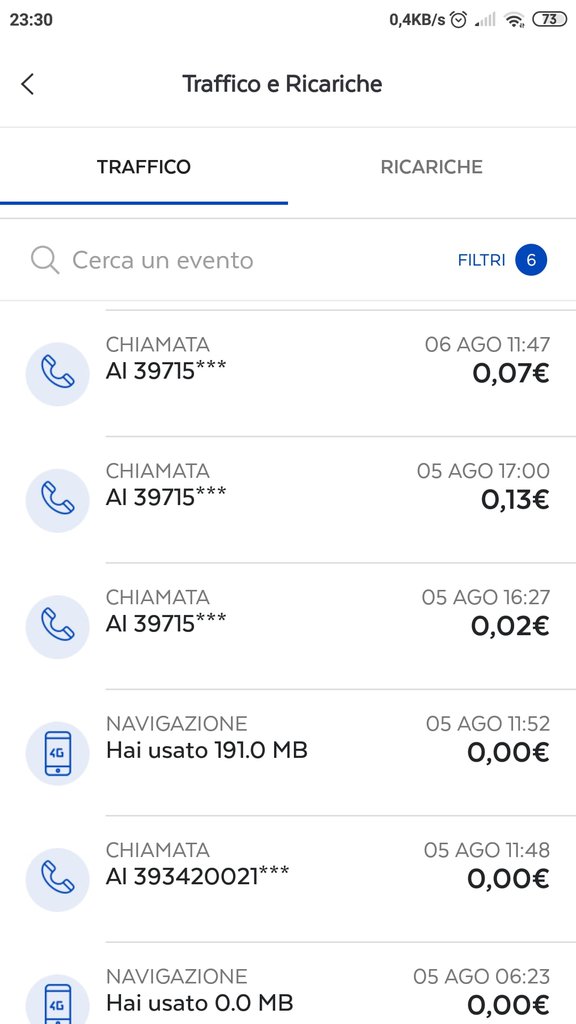The width and height of the screenshot is (576, 1024).
Task: Tap the Wi-Fi status bar icon
Action: 515,20
